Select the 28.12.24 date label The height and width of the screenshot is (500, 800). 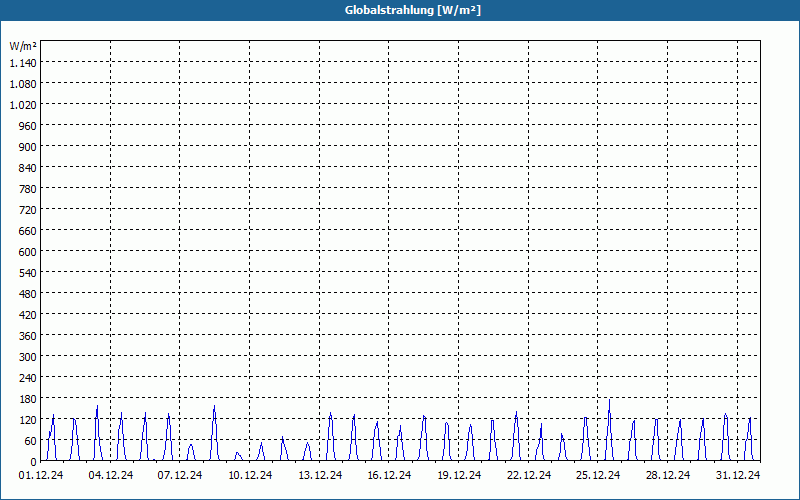click(667, 475)
